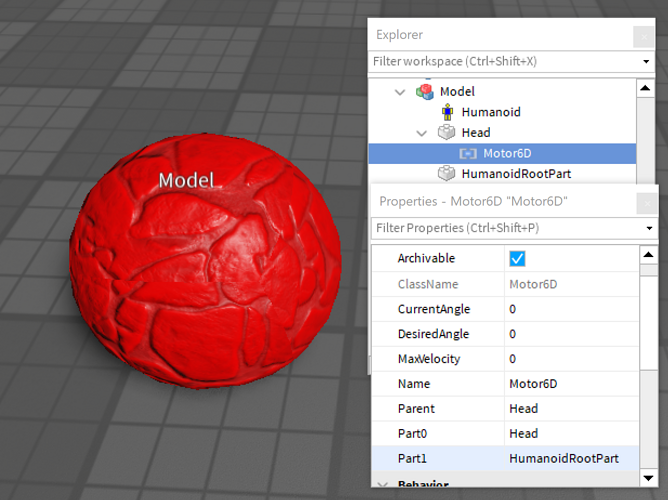The width and height of the screenshot is (668, 500).
Task: Open the Filter Properties dropdown arrow
Action: pos(649,228)
